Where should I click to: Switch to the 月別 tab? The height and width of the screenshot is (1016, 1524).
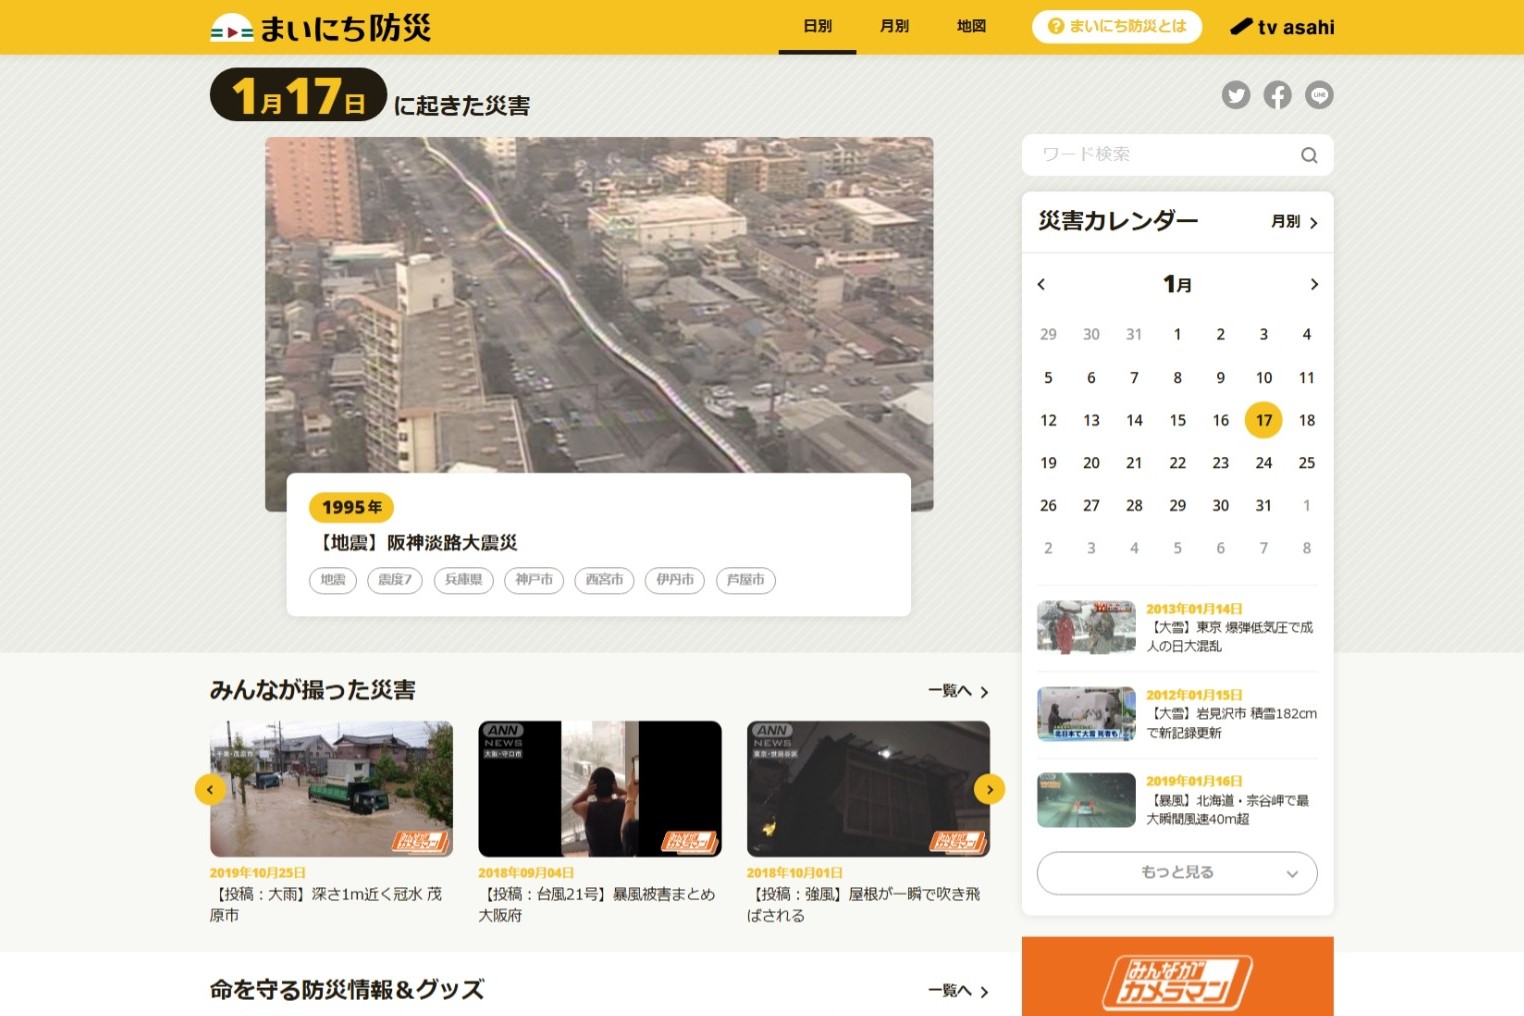[894, 26]
